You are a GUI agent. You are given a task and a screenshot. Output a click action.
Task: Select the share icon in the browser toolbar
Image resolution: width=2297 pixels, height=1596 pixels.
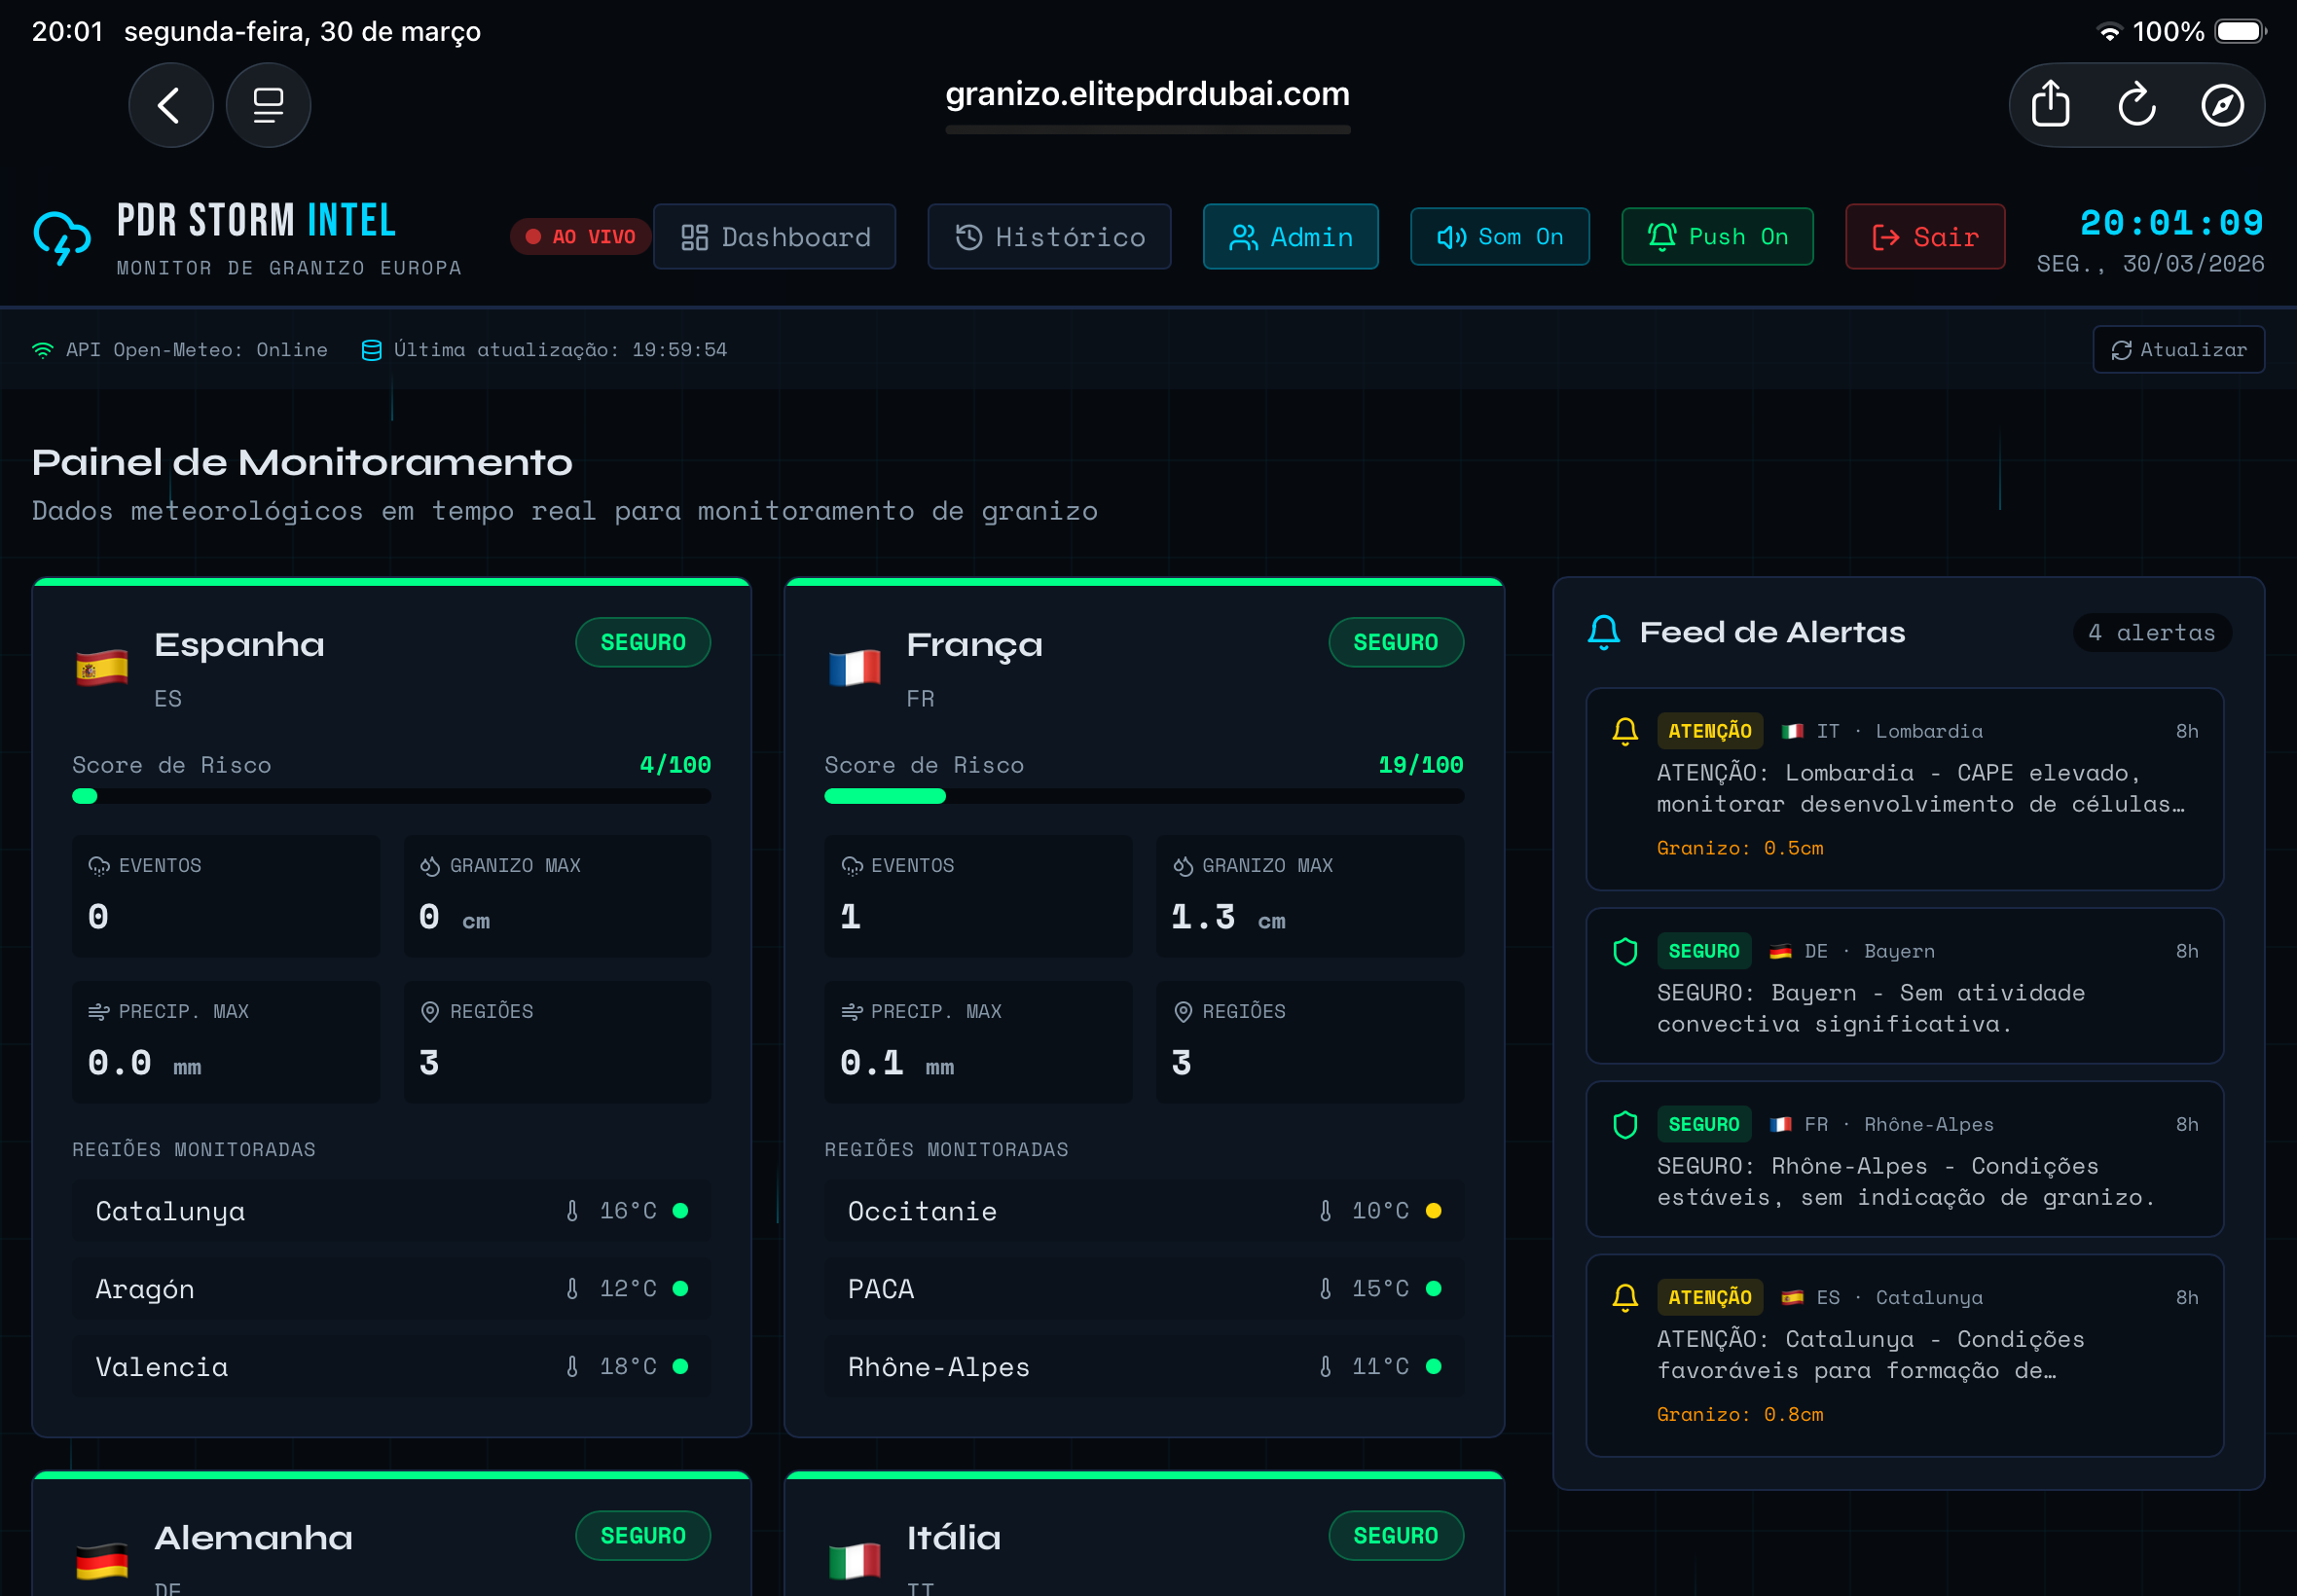click(x=2051, y=104)
